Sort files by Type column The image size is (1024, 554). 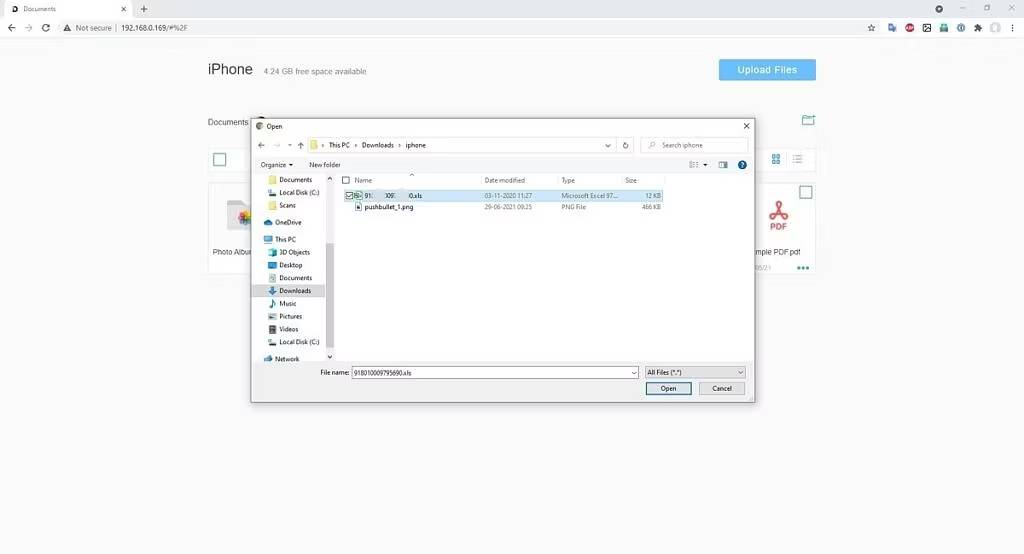pos(568,180)
